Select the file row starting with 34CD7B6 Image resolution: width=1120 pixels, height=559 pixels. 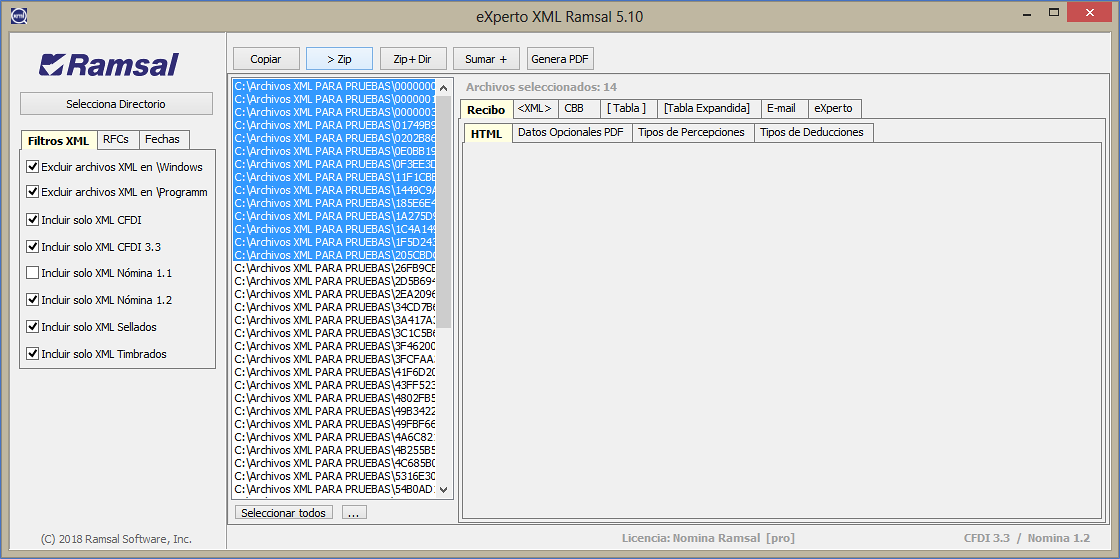(x=334, y=306)
